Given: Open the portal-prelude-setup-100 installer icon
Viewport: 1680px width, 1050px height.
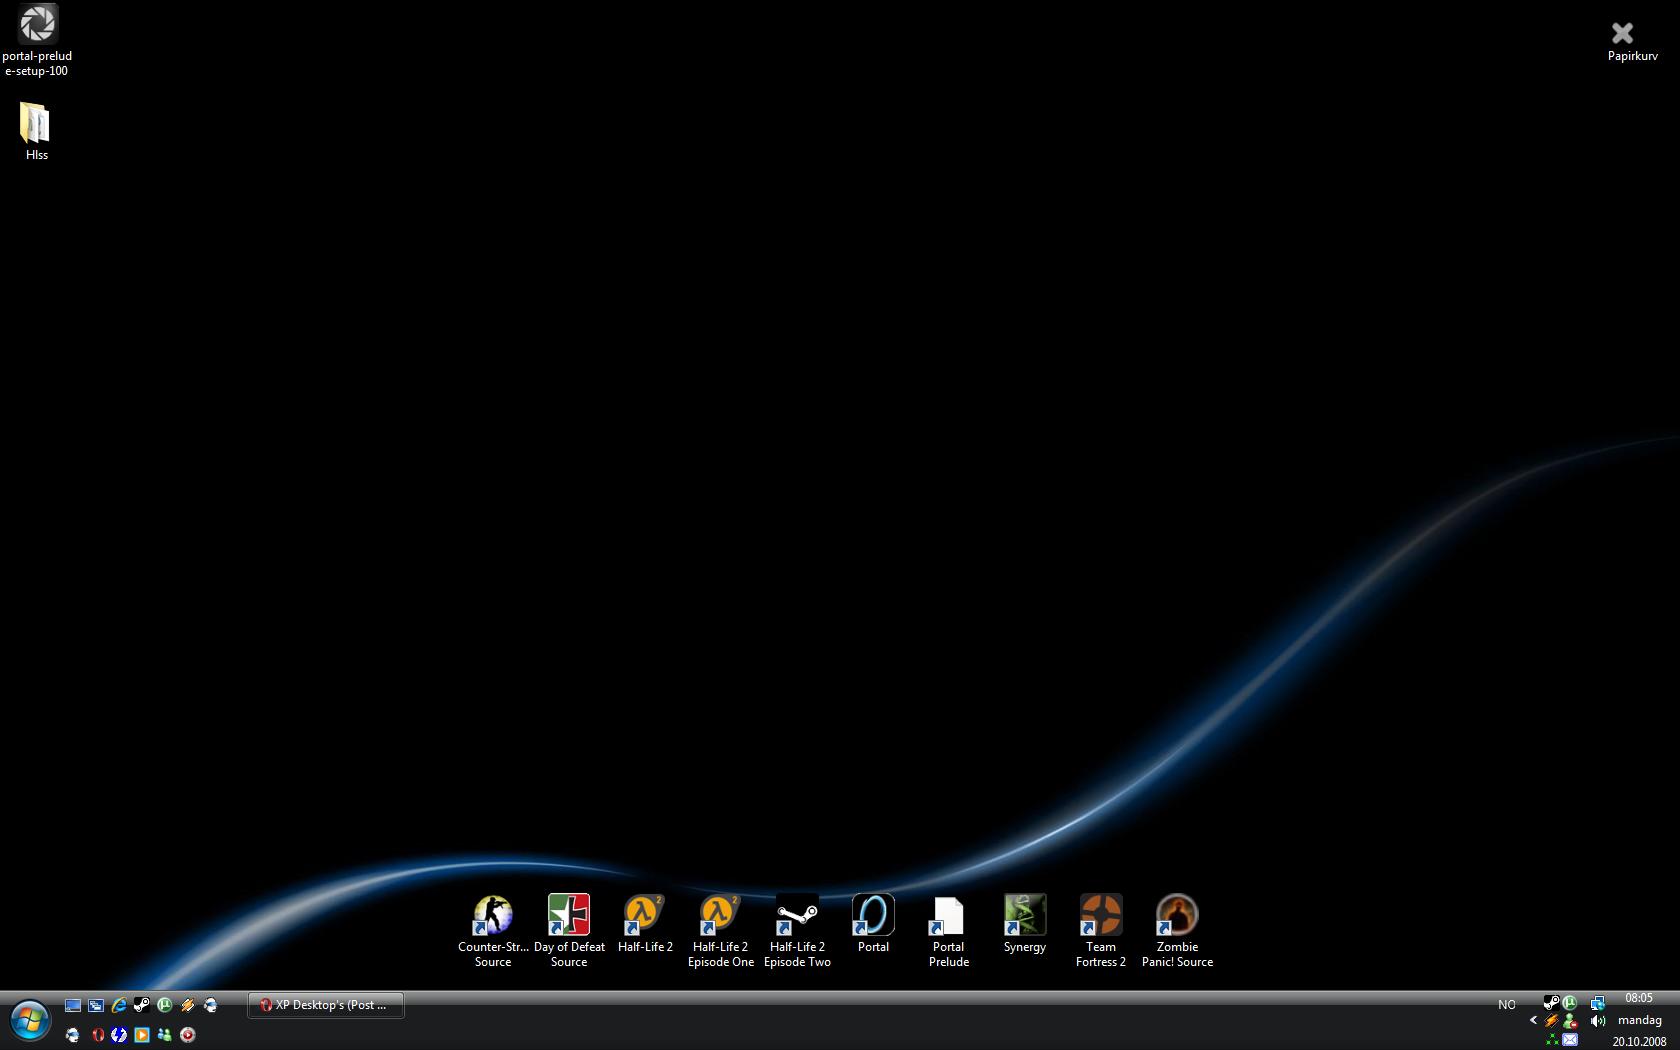Looking at the screenshot, I should pyautogui.click(x=37, y=40).
